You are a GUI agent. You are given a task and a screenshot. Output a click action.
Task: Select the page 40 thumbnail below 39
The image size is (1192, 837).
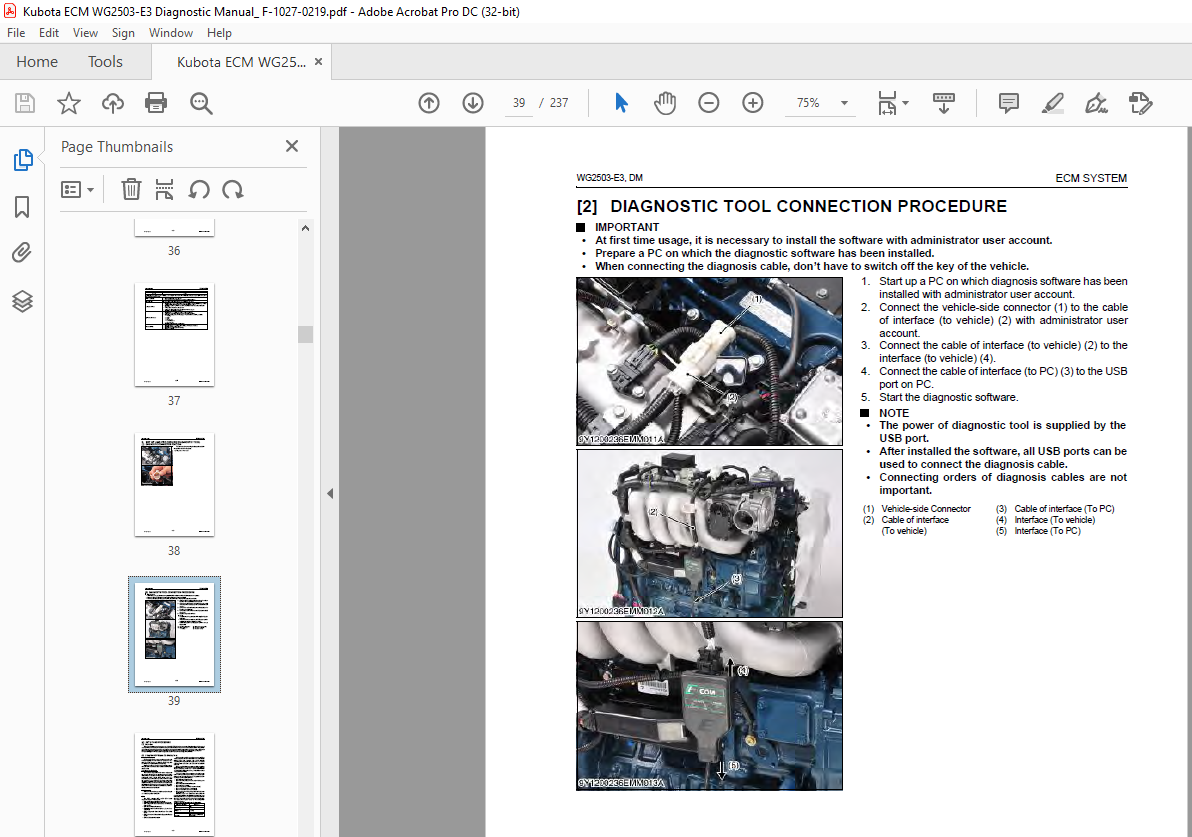[174, 784]
